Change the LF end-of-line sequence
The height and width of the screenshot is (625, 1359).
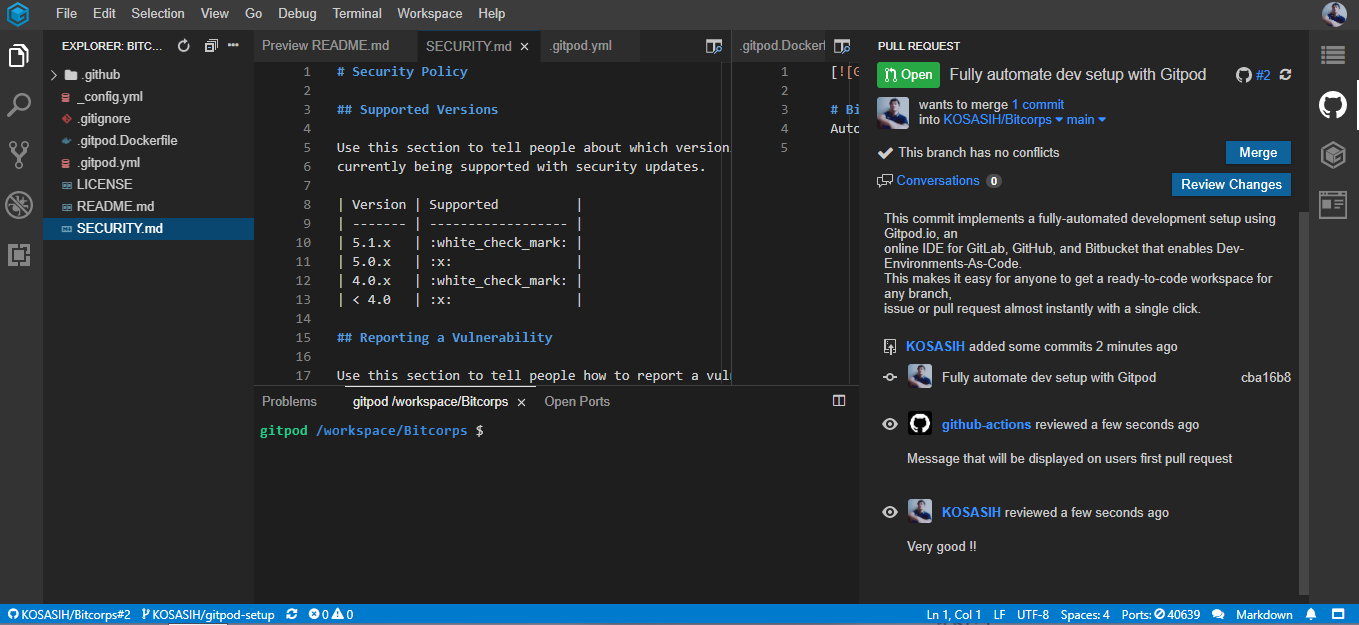pos(1000,615)
